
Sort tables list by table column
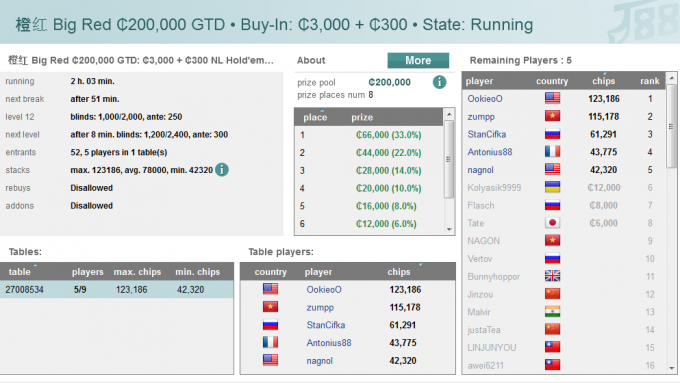pos(20,272)
